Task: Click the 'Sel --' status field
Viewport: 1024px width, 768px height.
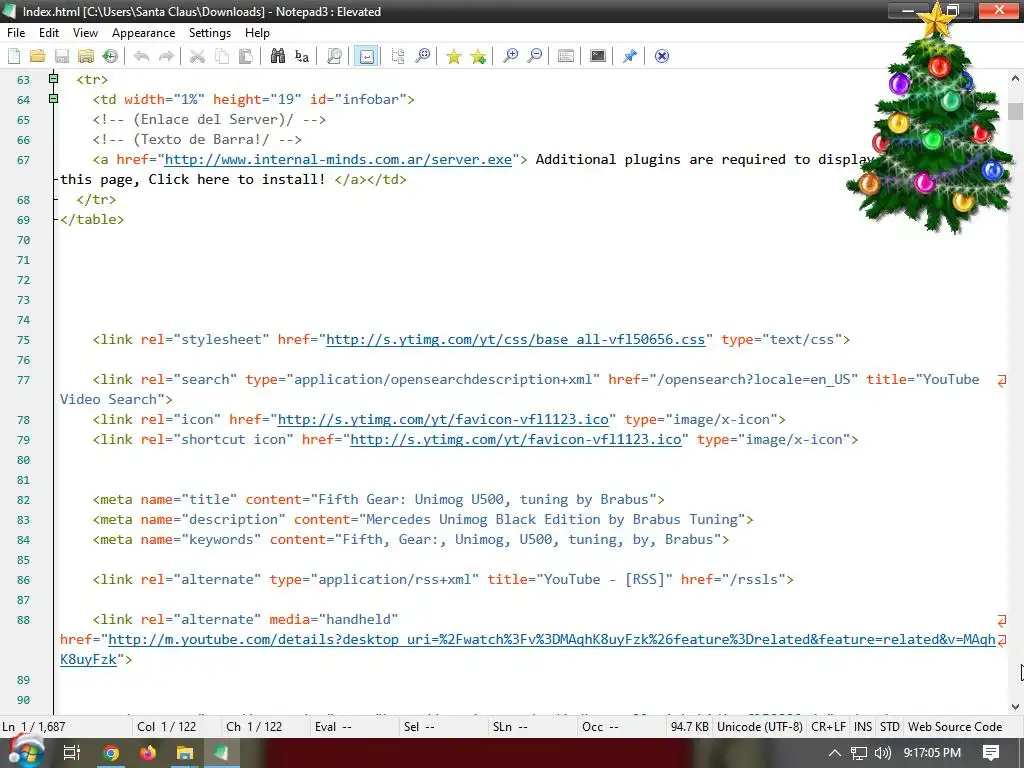Action: [419, 727]
